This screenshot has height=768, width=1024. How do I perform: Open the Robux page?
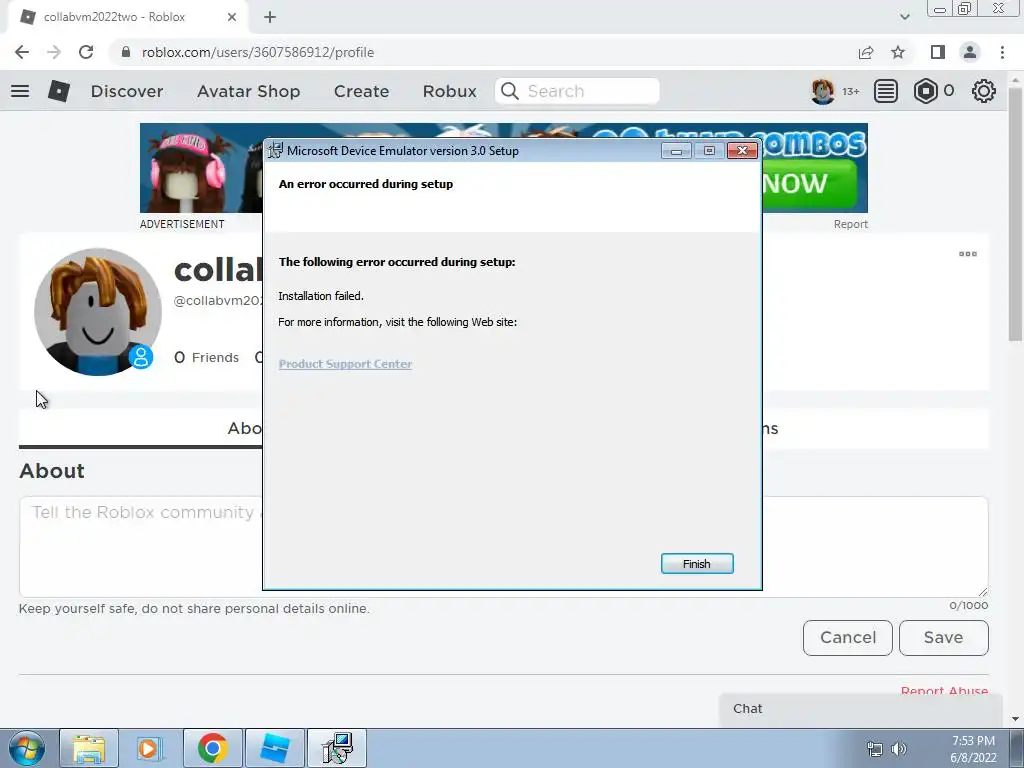(449, 91)
